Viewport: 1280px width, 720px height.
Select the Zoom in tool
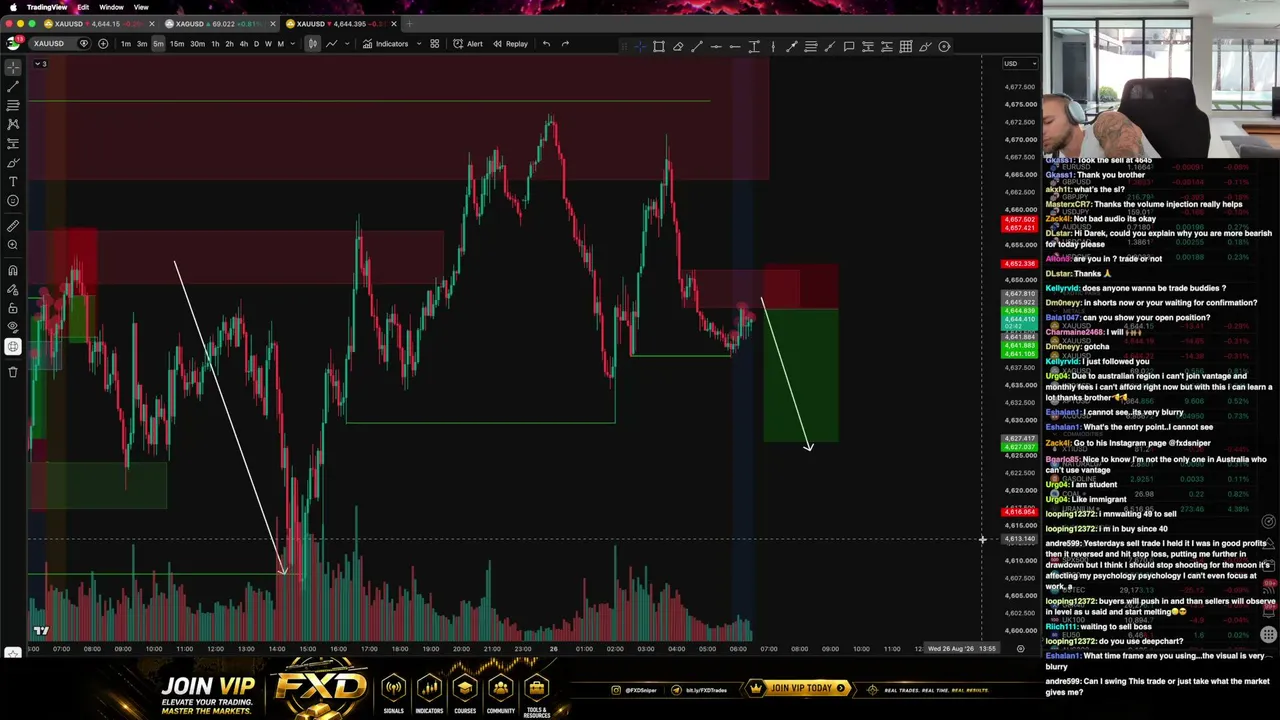click(13, 245)
